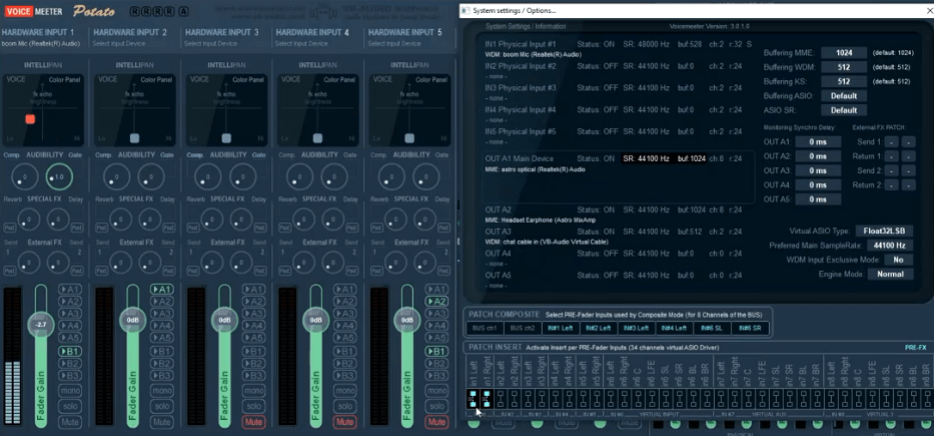Click Hardware Input 4 Compressor knob

[299, 177]
